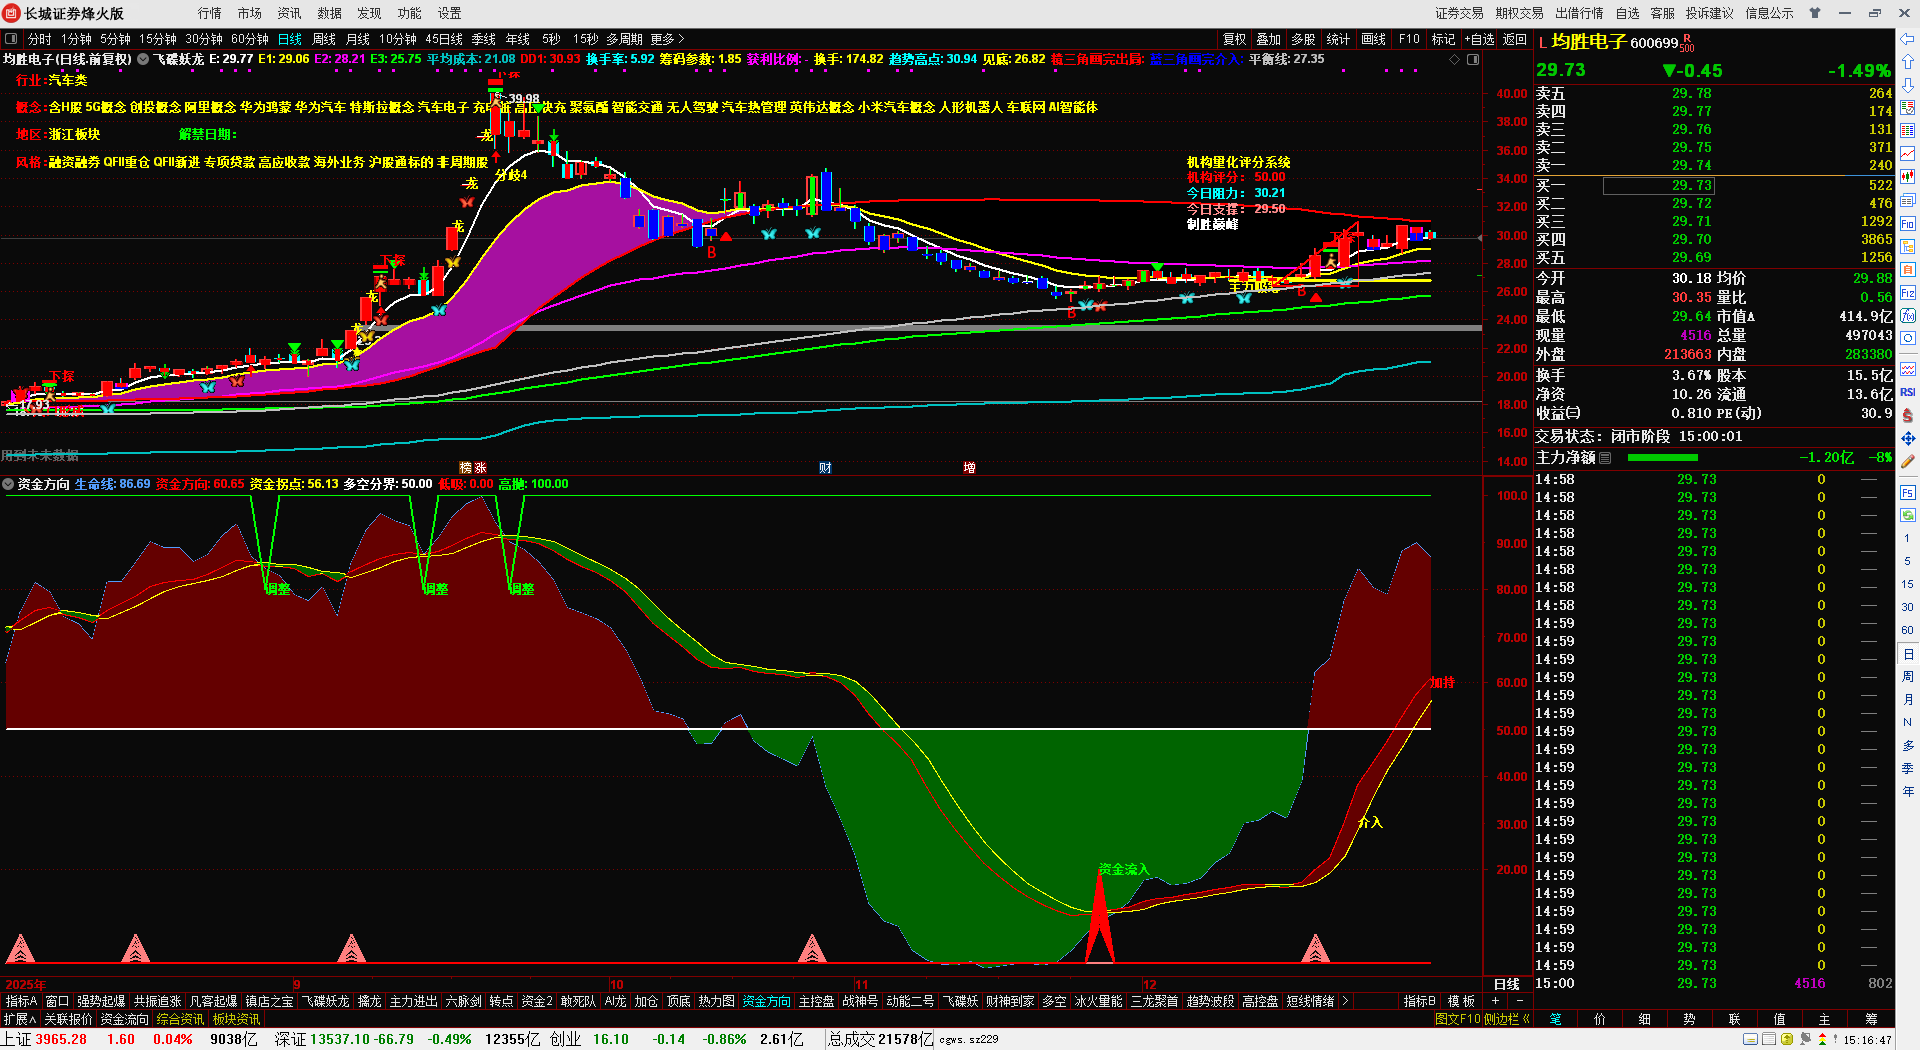Click the 综合资讯 tab button
1920x1050 pixels.
point(180,1019)
